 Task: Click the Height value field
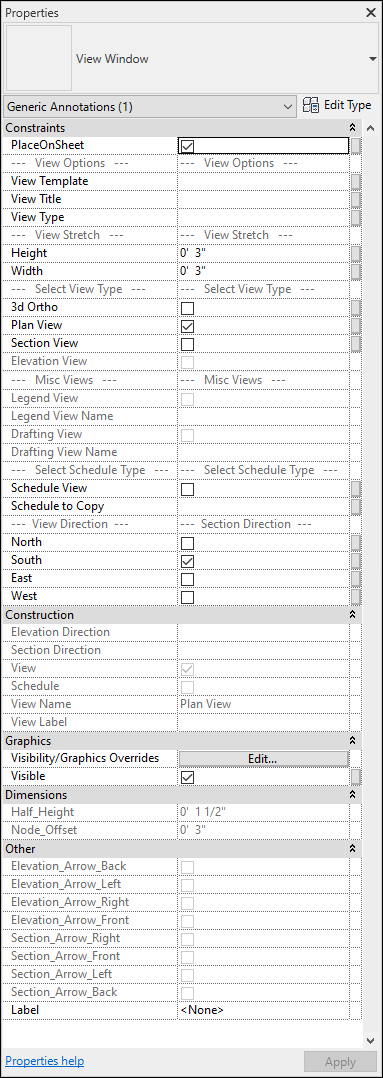[263, 253]
